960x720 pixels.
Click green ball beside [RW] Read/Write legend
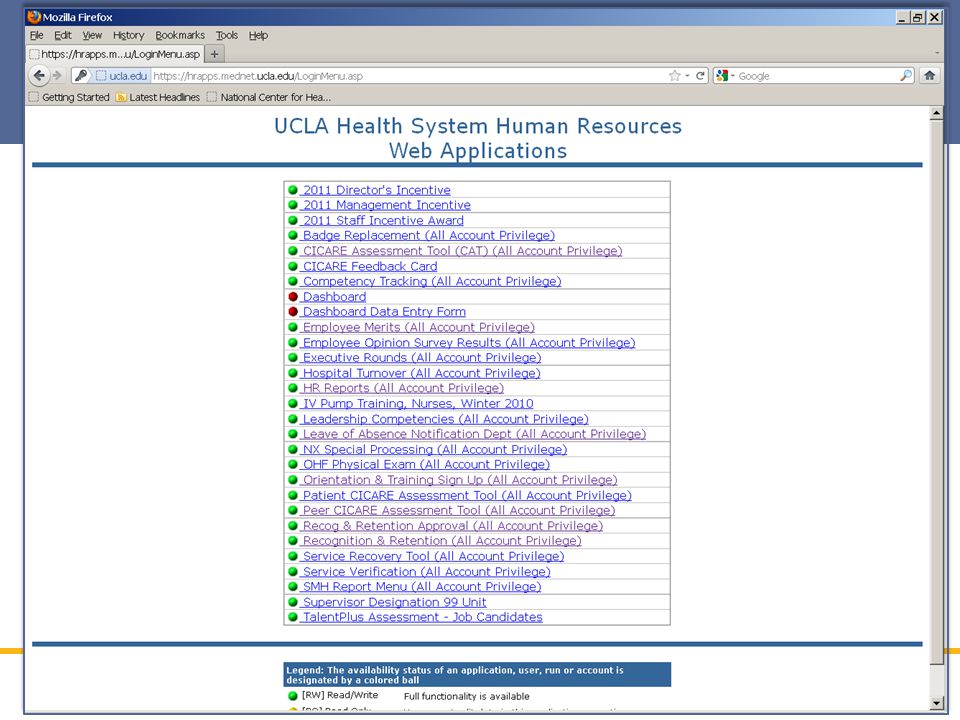[x=293, y=696]
